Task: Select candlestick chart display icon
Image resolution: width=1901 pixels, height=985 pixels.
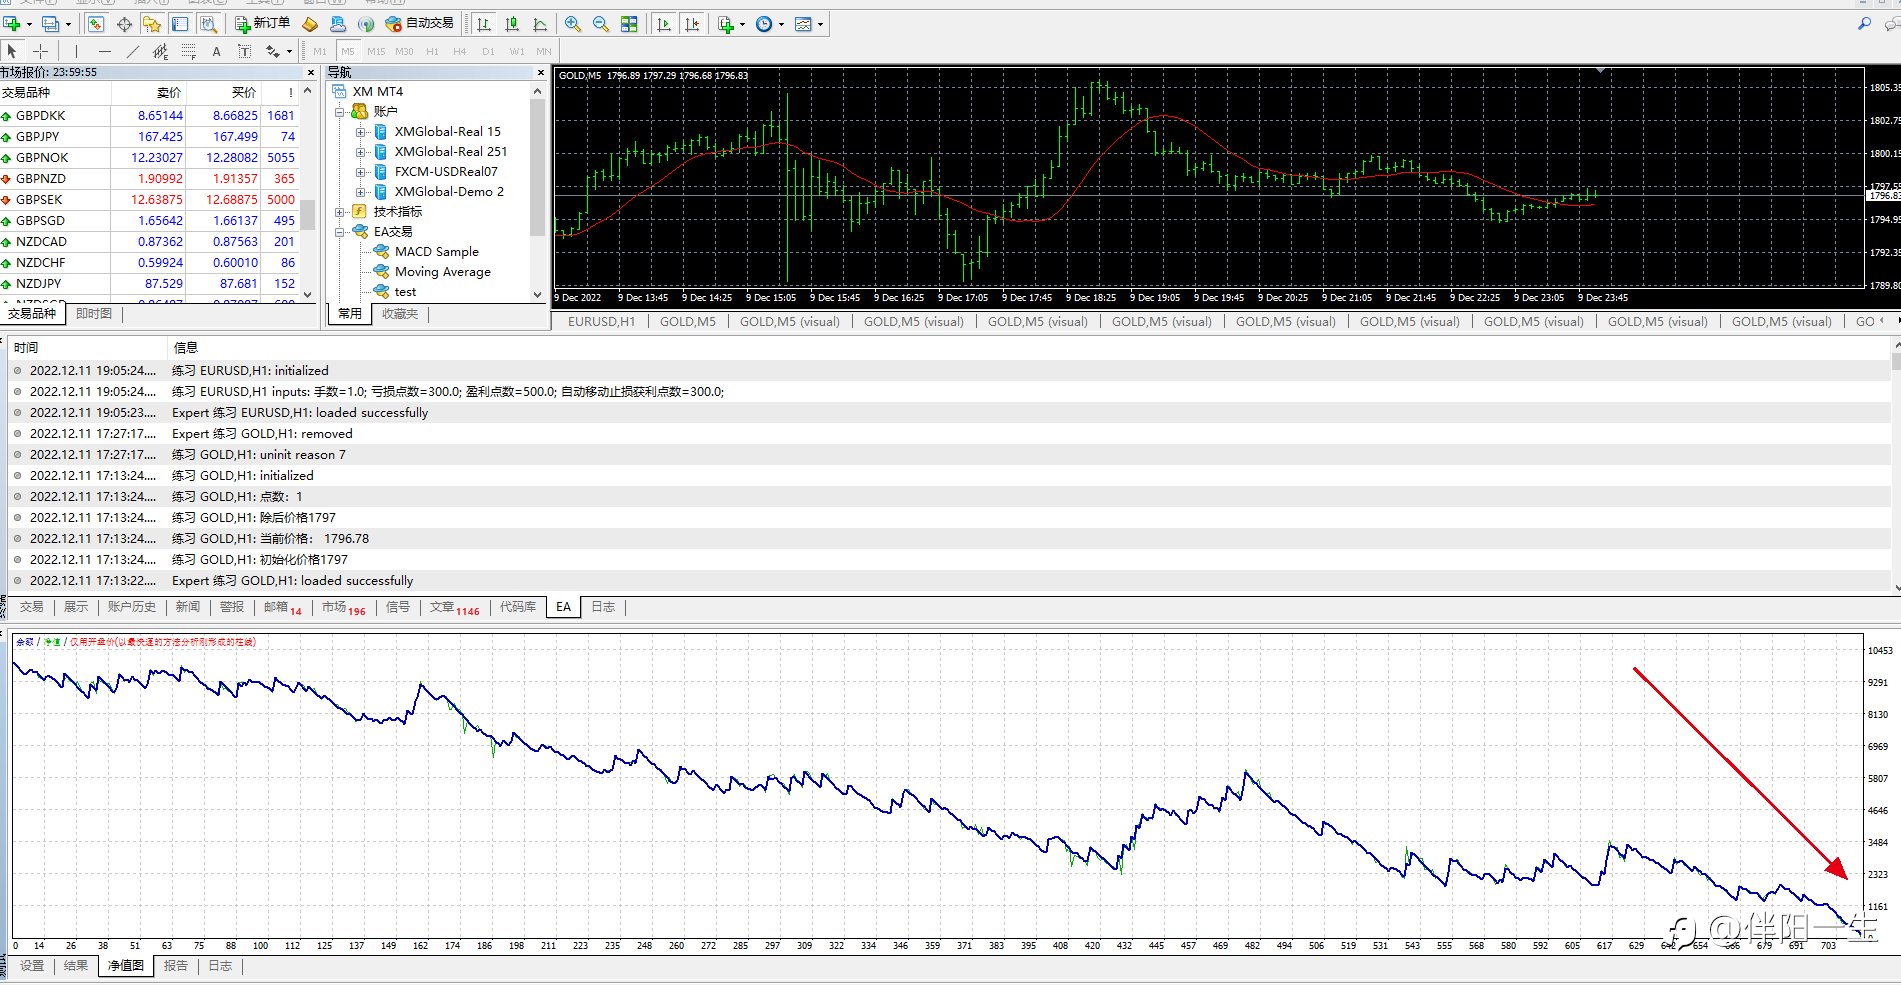Action: click(x=512, y=24)
